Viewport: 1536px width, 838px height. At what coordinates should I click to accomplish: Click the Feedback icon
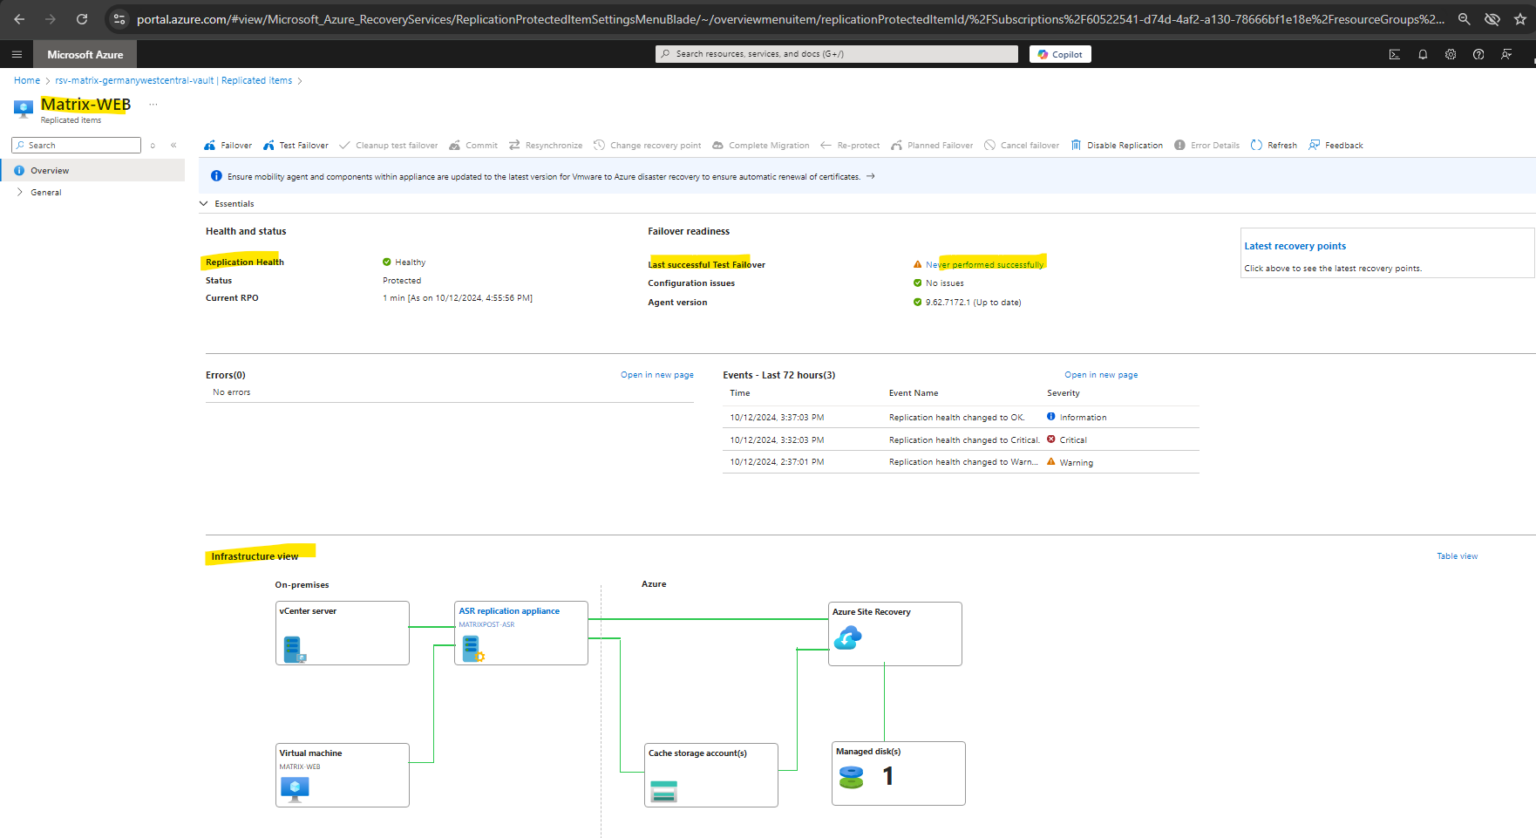click(x=1311, y=145)
